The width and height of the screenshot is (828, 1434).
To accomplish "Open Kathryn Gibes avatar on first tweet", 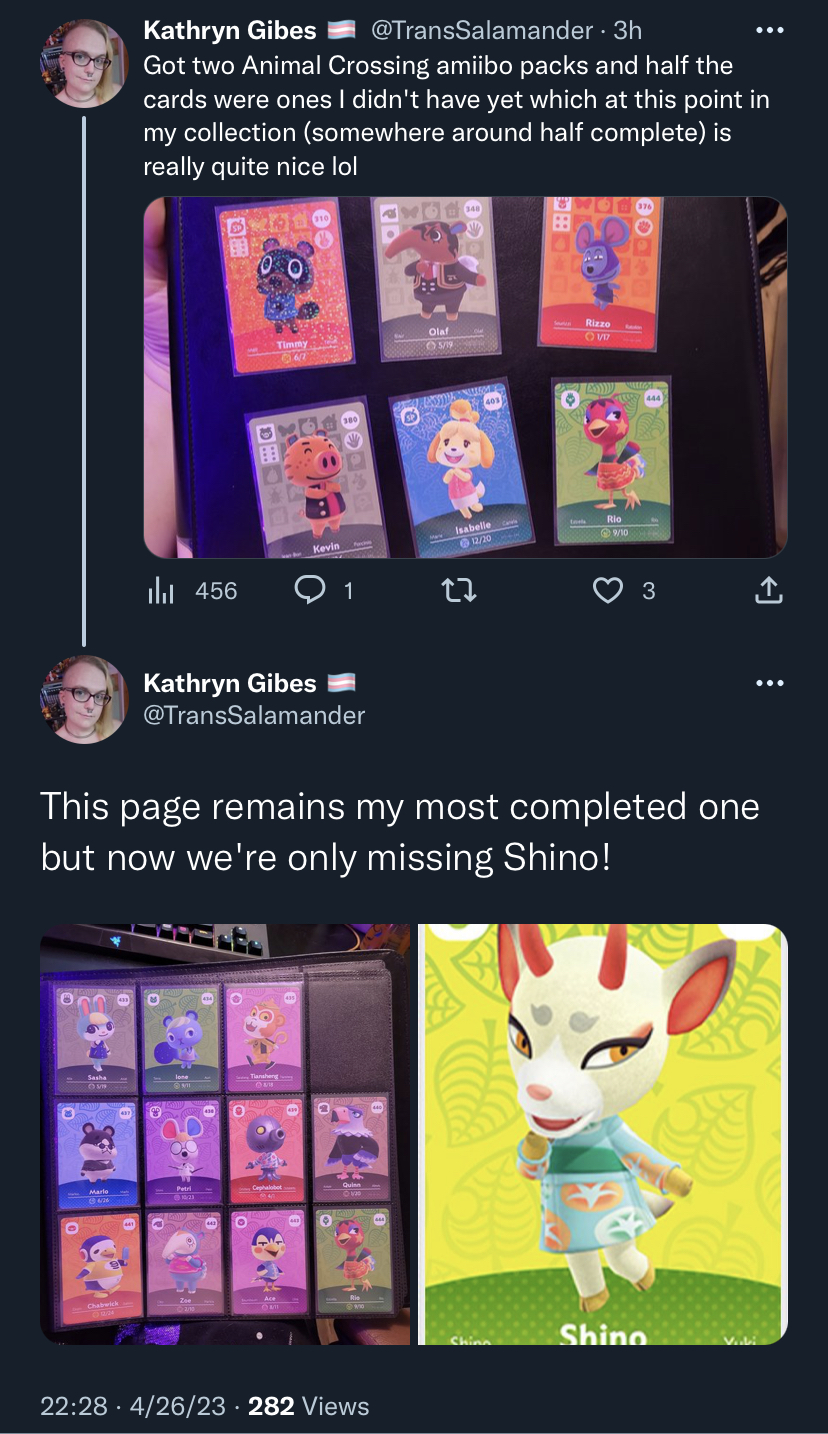I will click(x=84, y=63).
